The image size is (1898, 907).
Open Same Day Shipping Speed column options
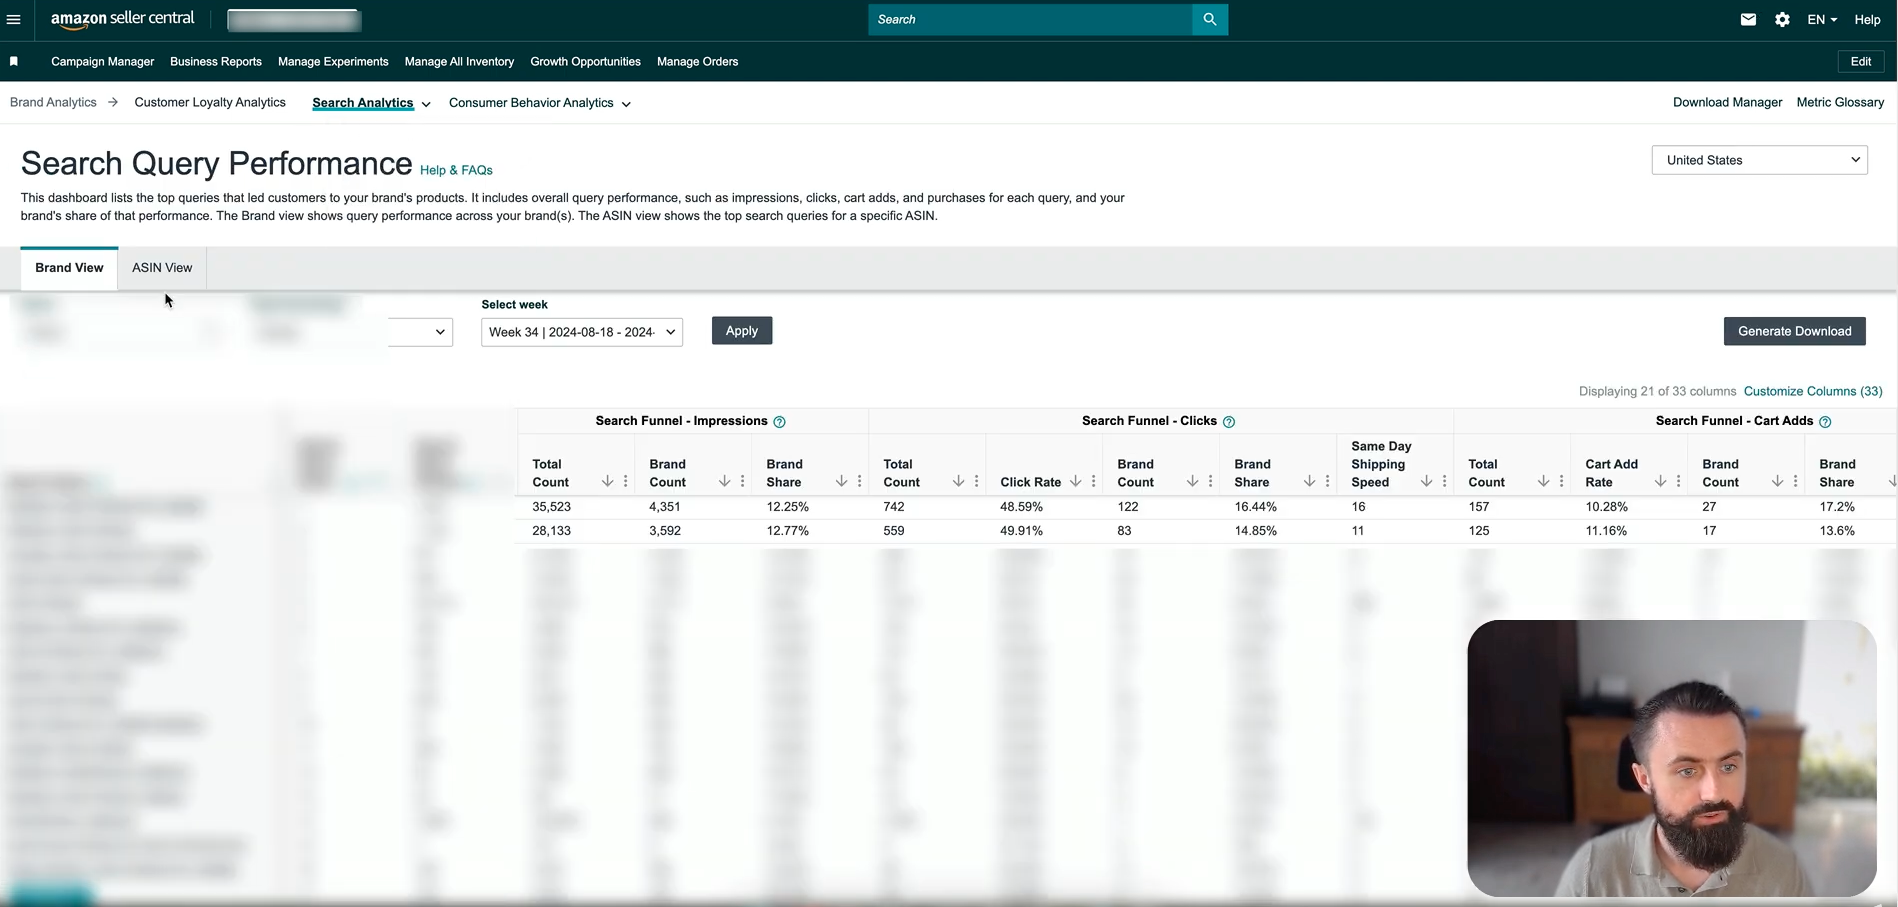[1445, 482]
